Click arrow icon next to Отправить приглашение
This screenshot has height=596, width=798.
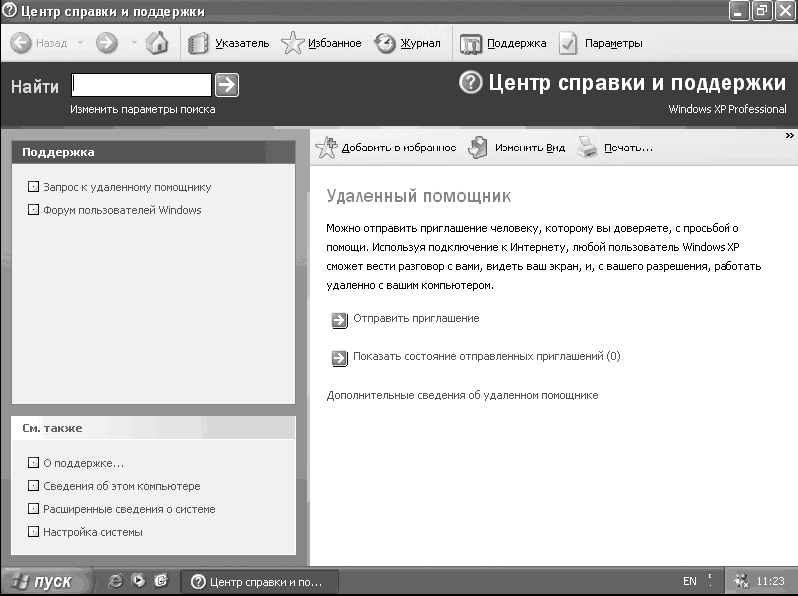pos(339,320)
